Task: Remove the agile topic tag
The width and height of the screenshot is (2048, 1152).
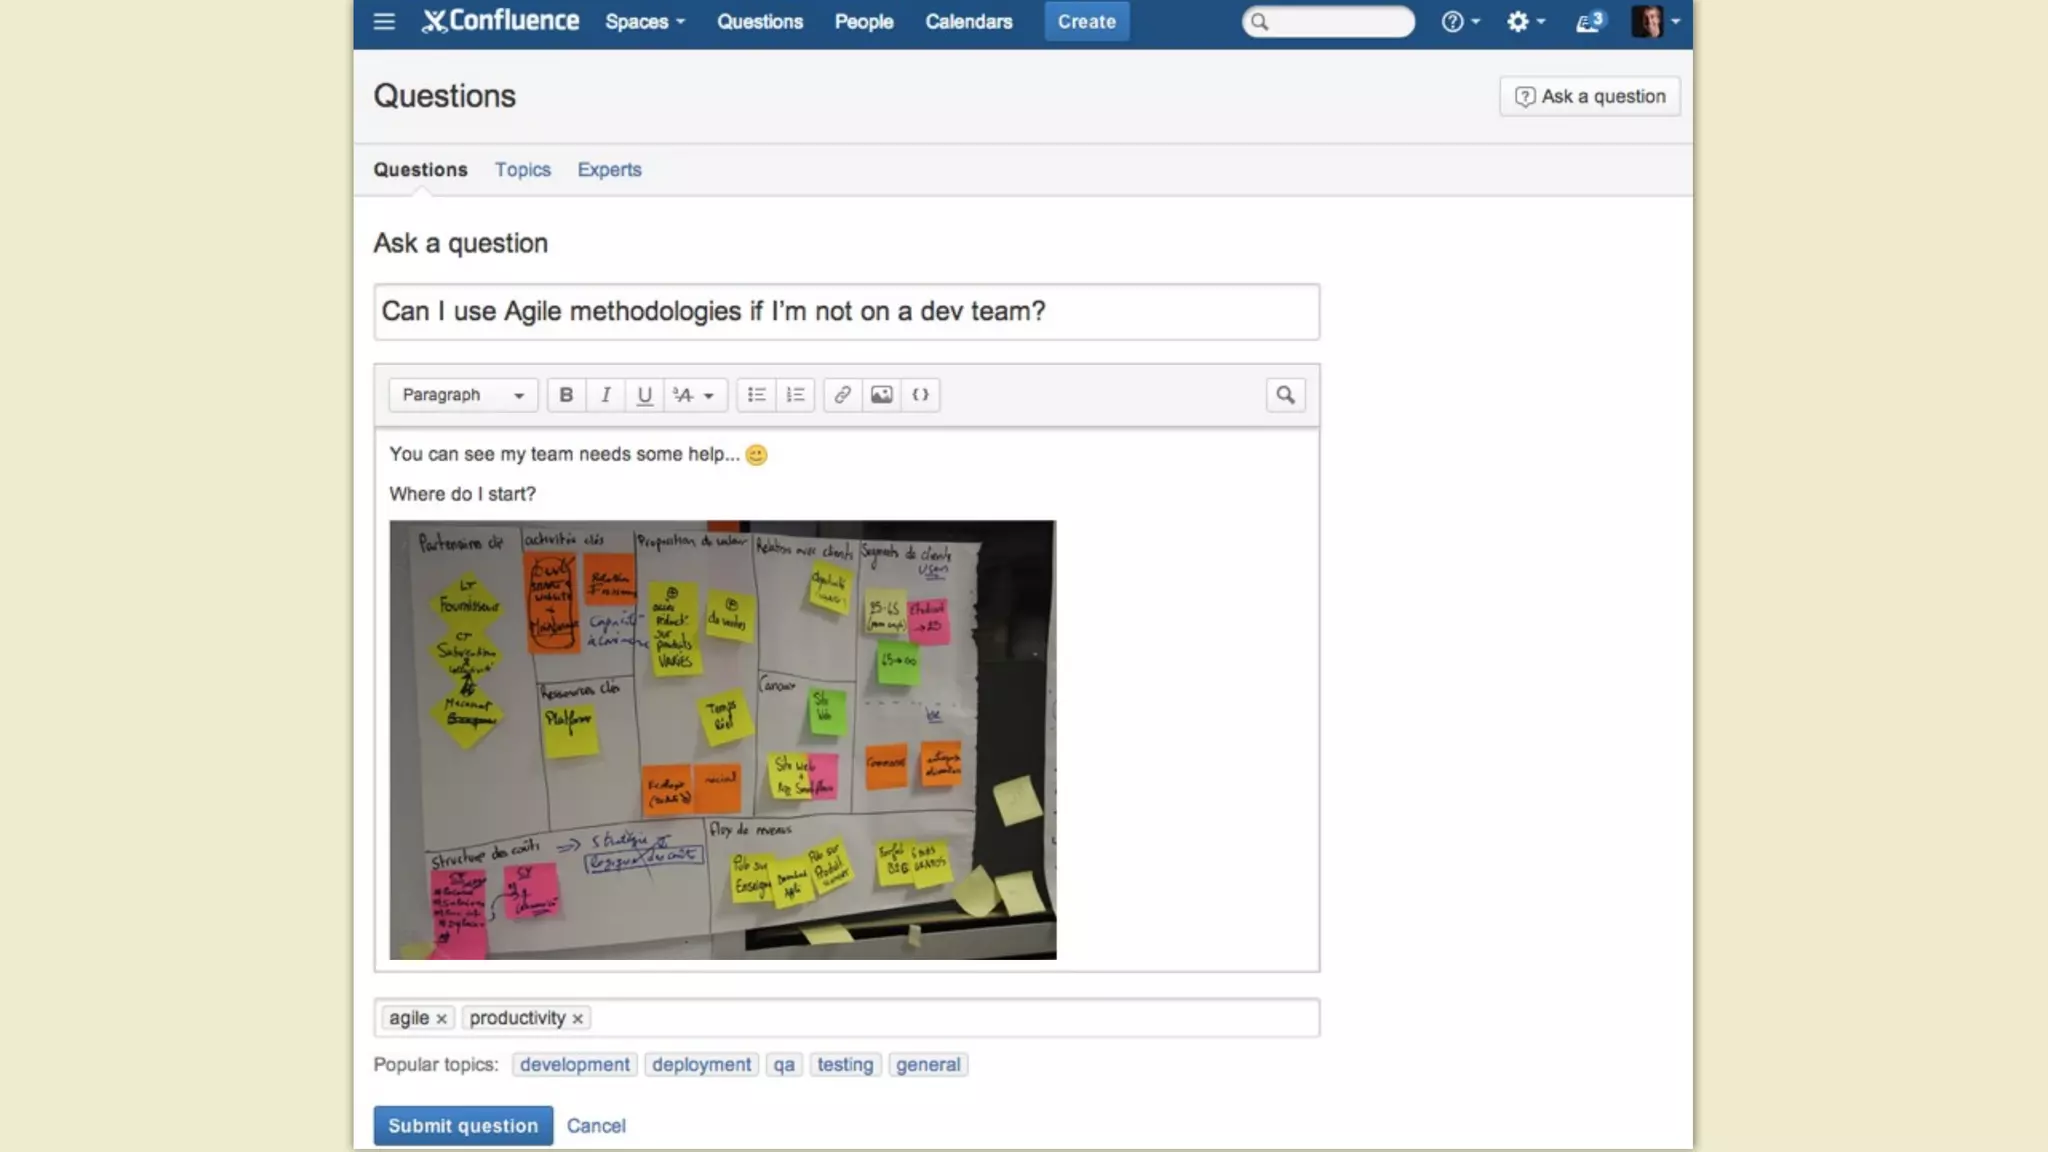Action: pos(441,1019)
